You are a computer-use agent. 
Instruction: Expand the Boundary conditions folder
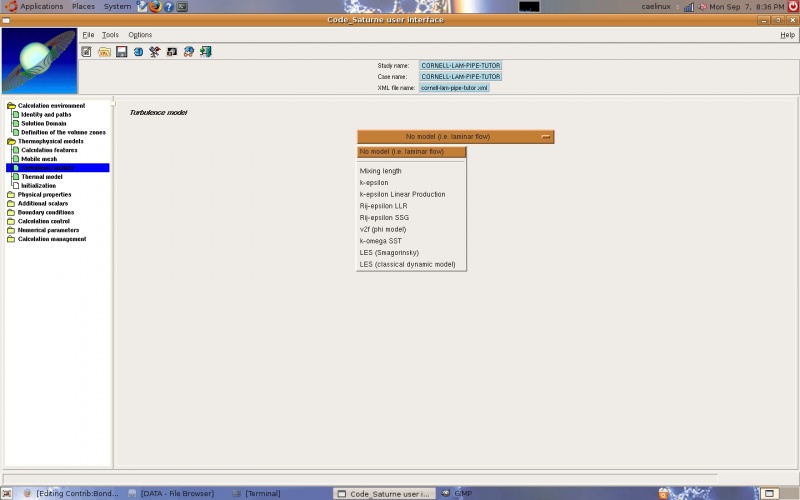11,213
